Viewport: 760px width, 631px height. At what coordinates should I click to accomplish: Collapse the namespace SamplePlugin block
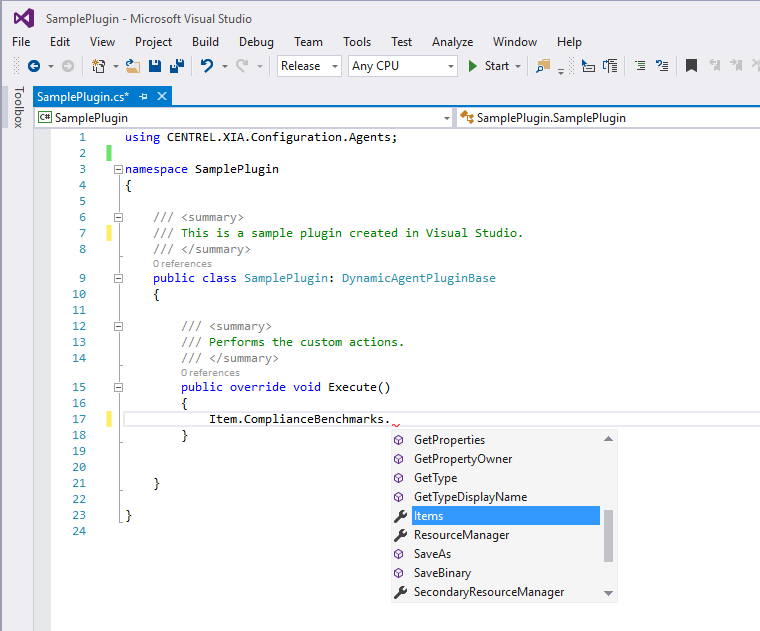pyautogui.click(x=118, y=170)
